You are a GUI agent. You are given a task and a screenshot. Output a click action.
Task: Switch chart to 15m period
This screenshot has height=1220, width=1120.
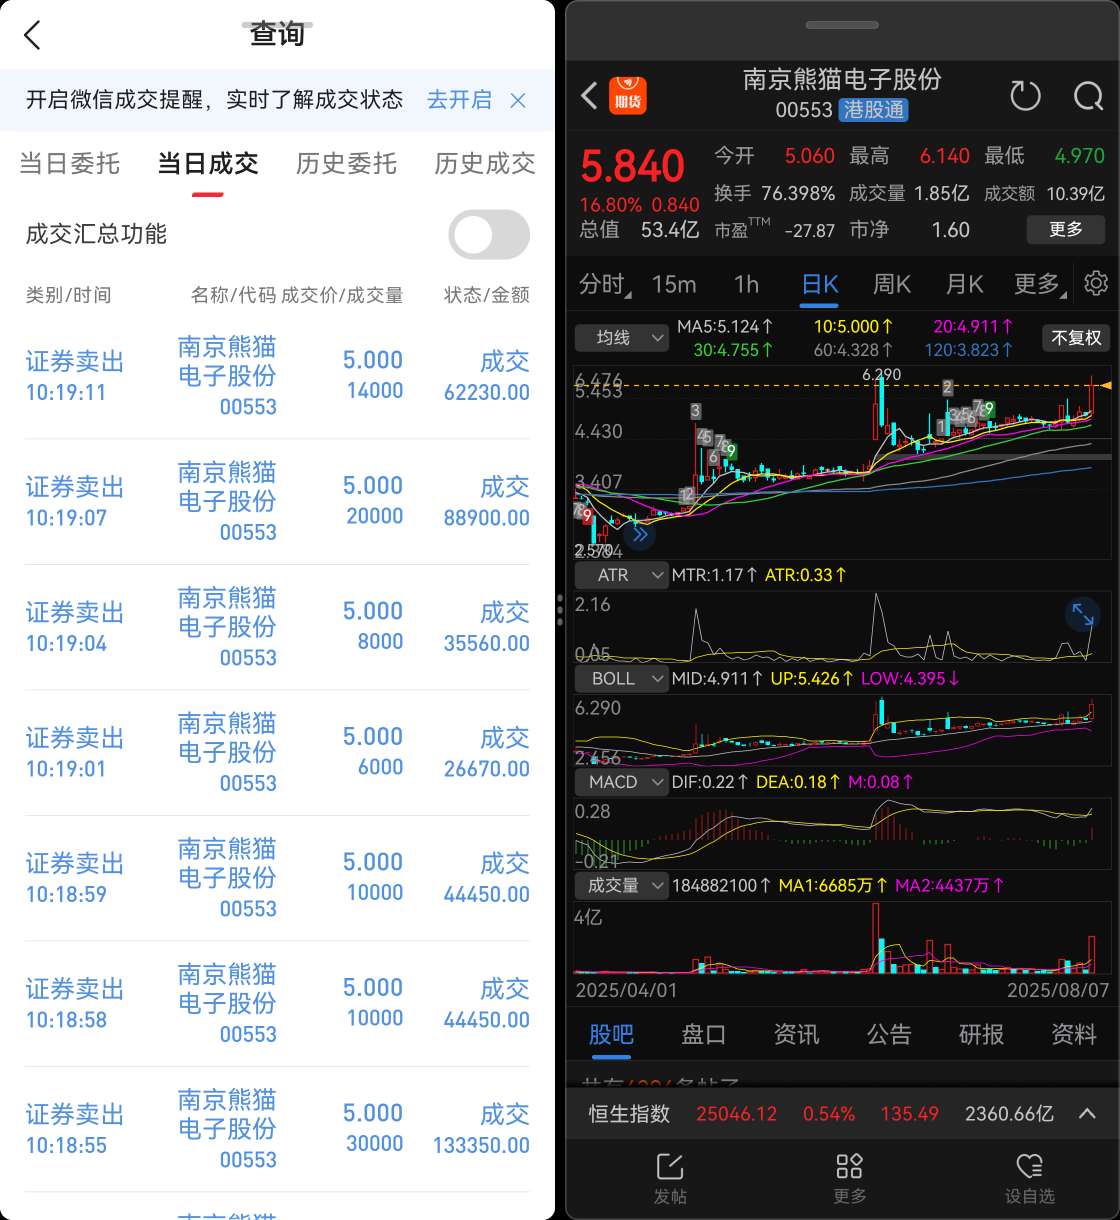(x=674, y=284)
